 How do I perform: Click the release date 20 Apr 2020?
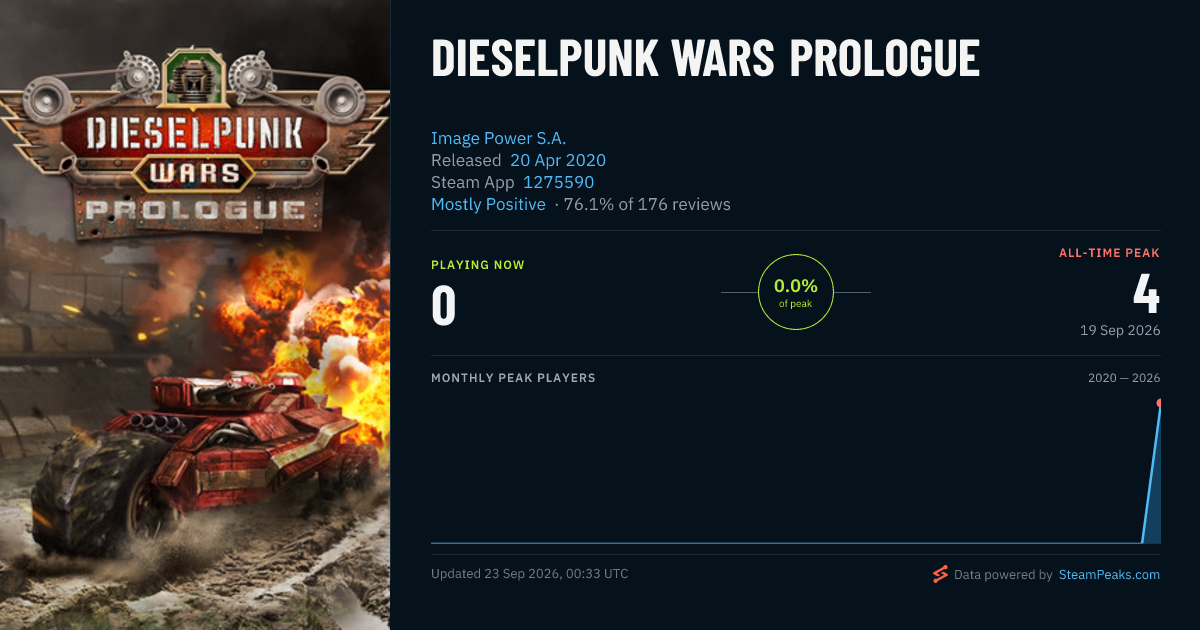point(558,160)
